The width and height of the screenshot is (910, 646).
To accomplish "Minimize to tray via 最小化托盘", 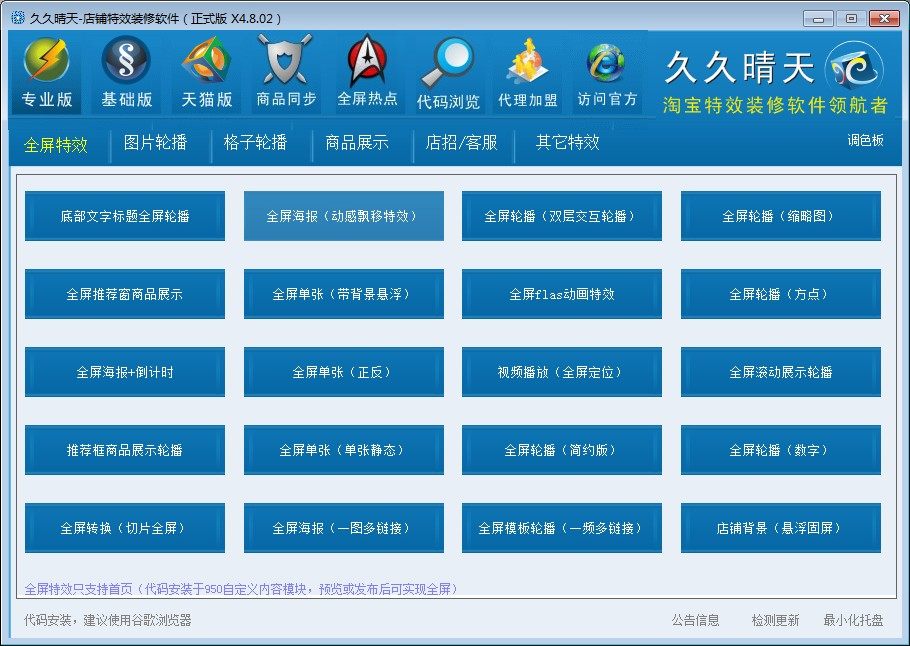I will [853, 620].
